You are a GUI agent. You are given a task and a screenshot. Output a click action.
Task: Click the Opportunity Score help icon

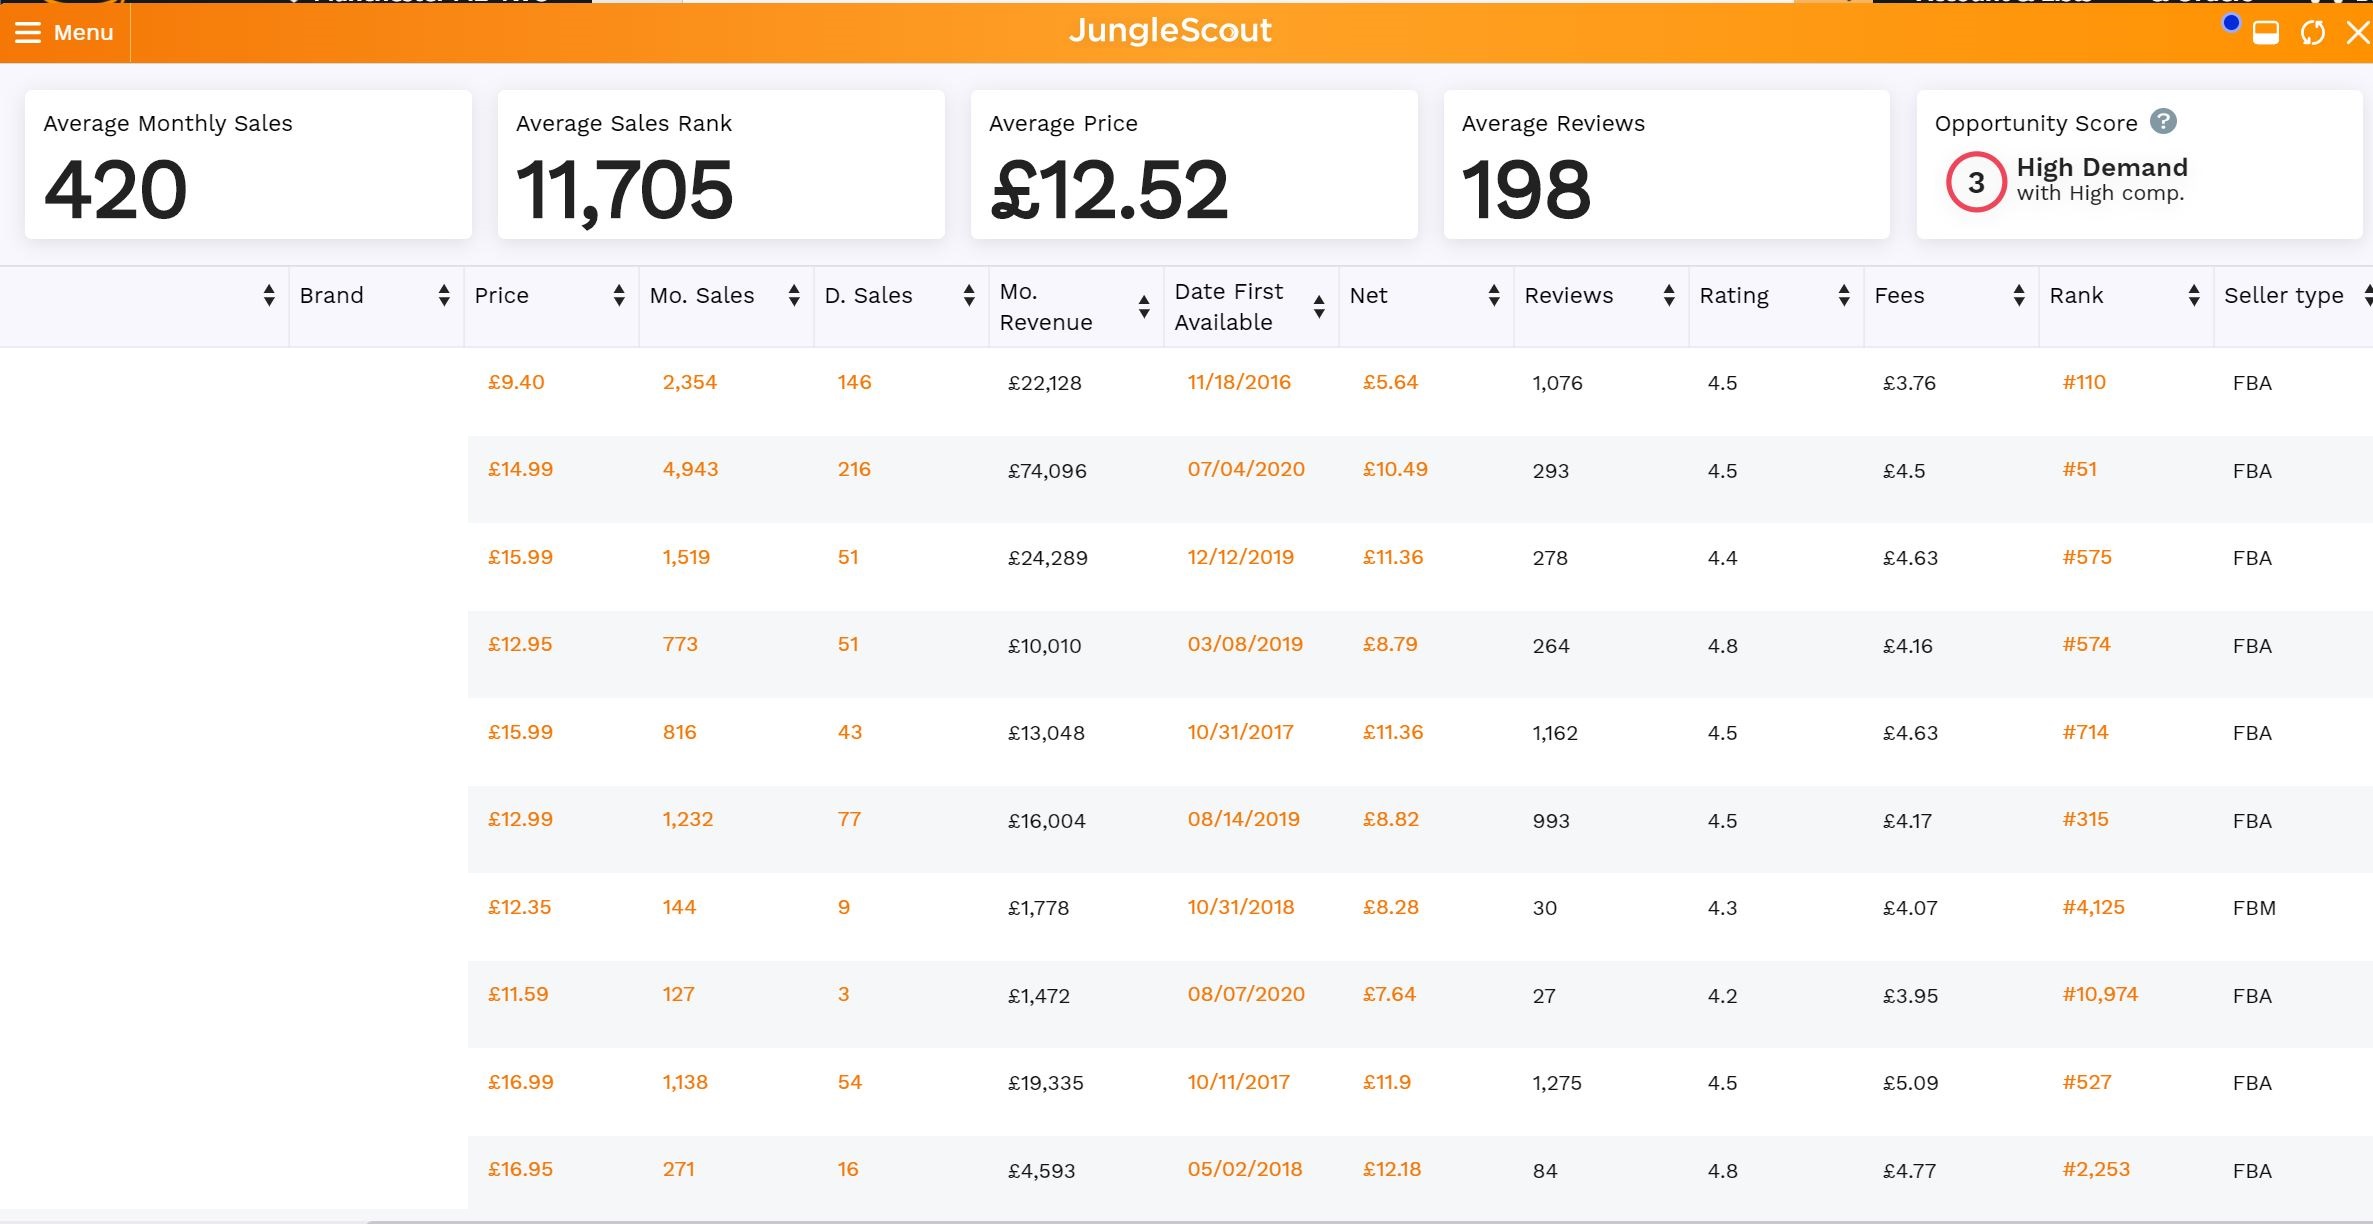click(2163, 122)
